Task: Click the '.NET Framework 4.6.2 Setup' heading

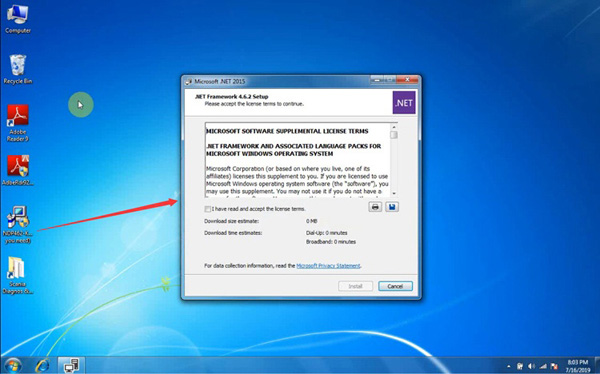Action: [232, 96]
